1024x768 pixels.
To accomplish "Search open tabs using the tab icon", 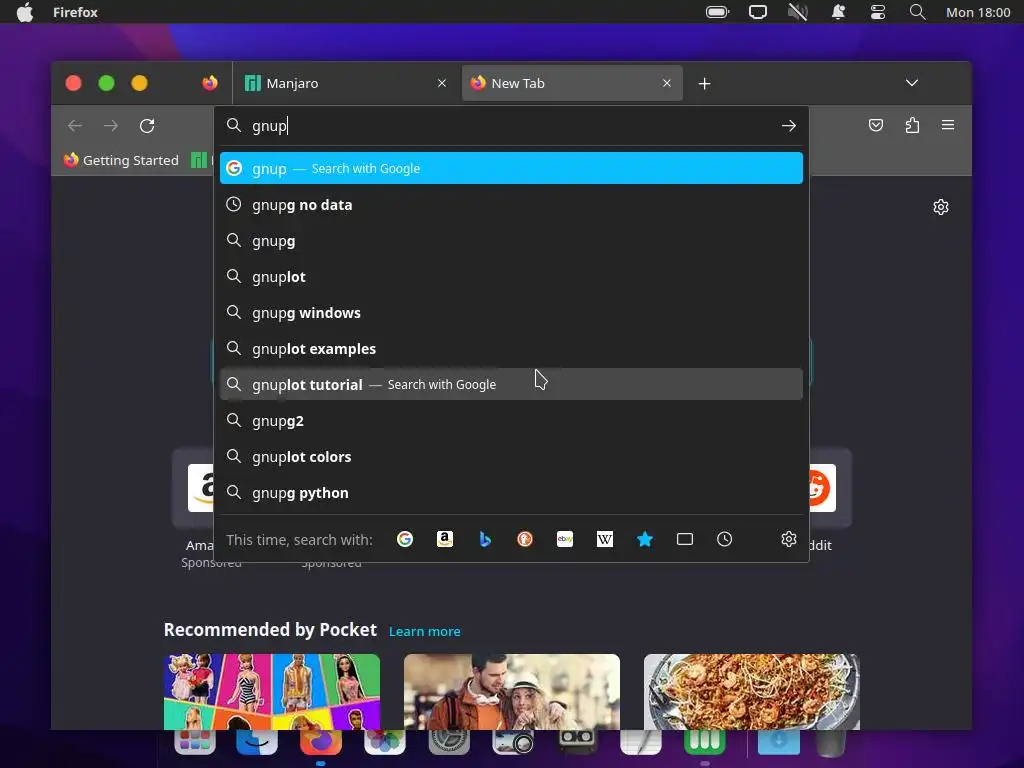I will pos(684,539).
